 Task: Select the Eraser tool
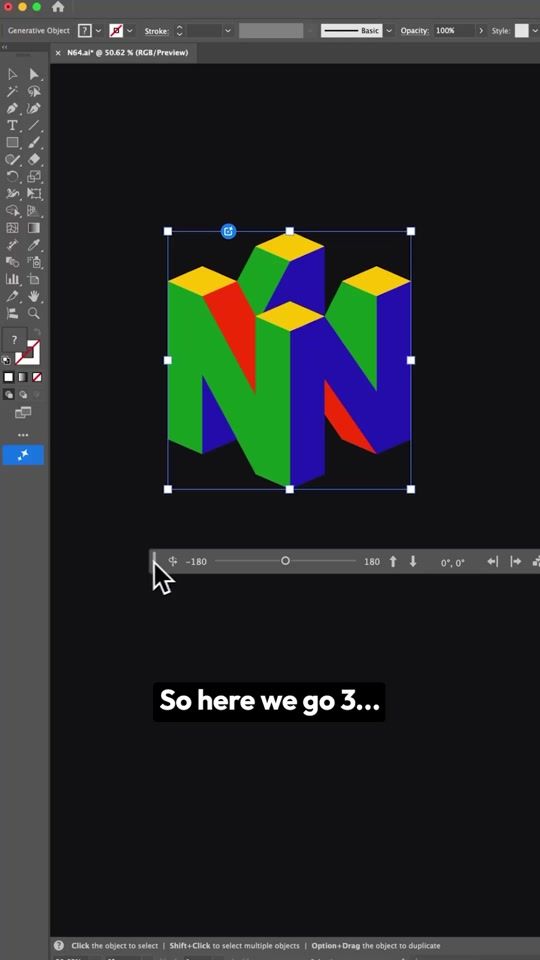tap(34, 160)
